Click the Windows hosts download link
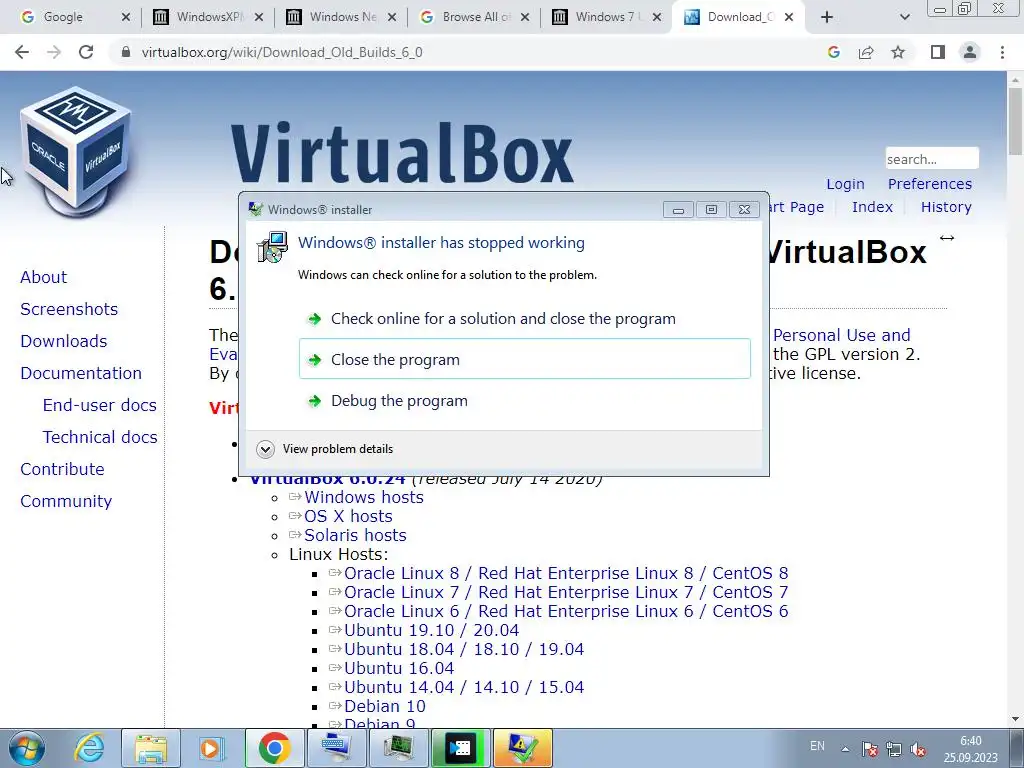The height and width of the screenshot is (768, 1024). (364, 497)
